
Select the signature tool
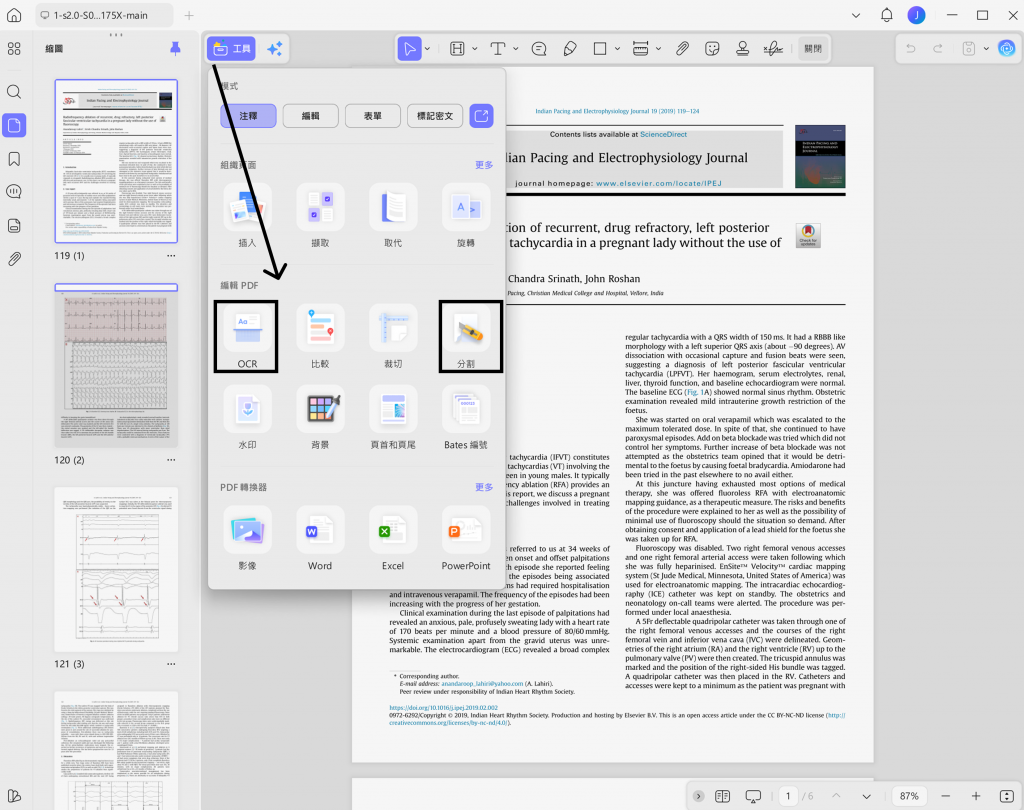(x=773, y=48)
